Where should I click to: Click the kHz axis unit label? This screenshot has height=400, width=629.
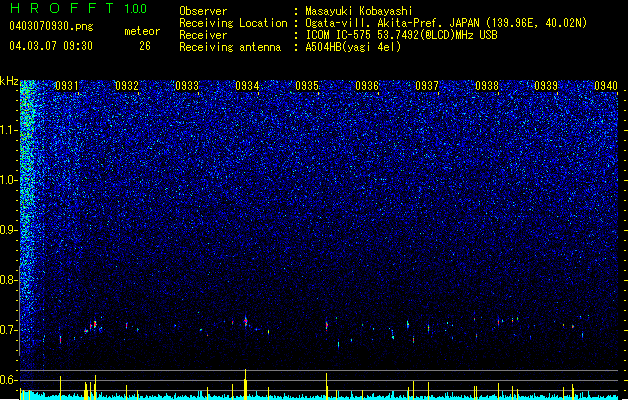point(9,81)
